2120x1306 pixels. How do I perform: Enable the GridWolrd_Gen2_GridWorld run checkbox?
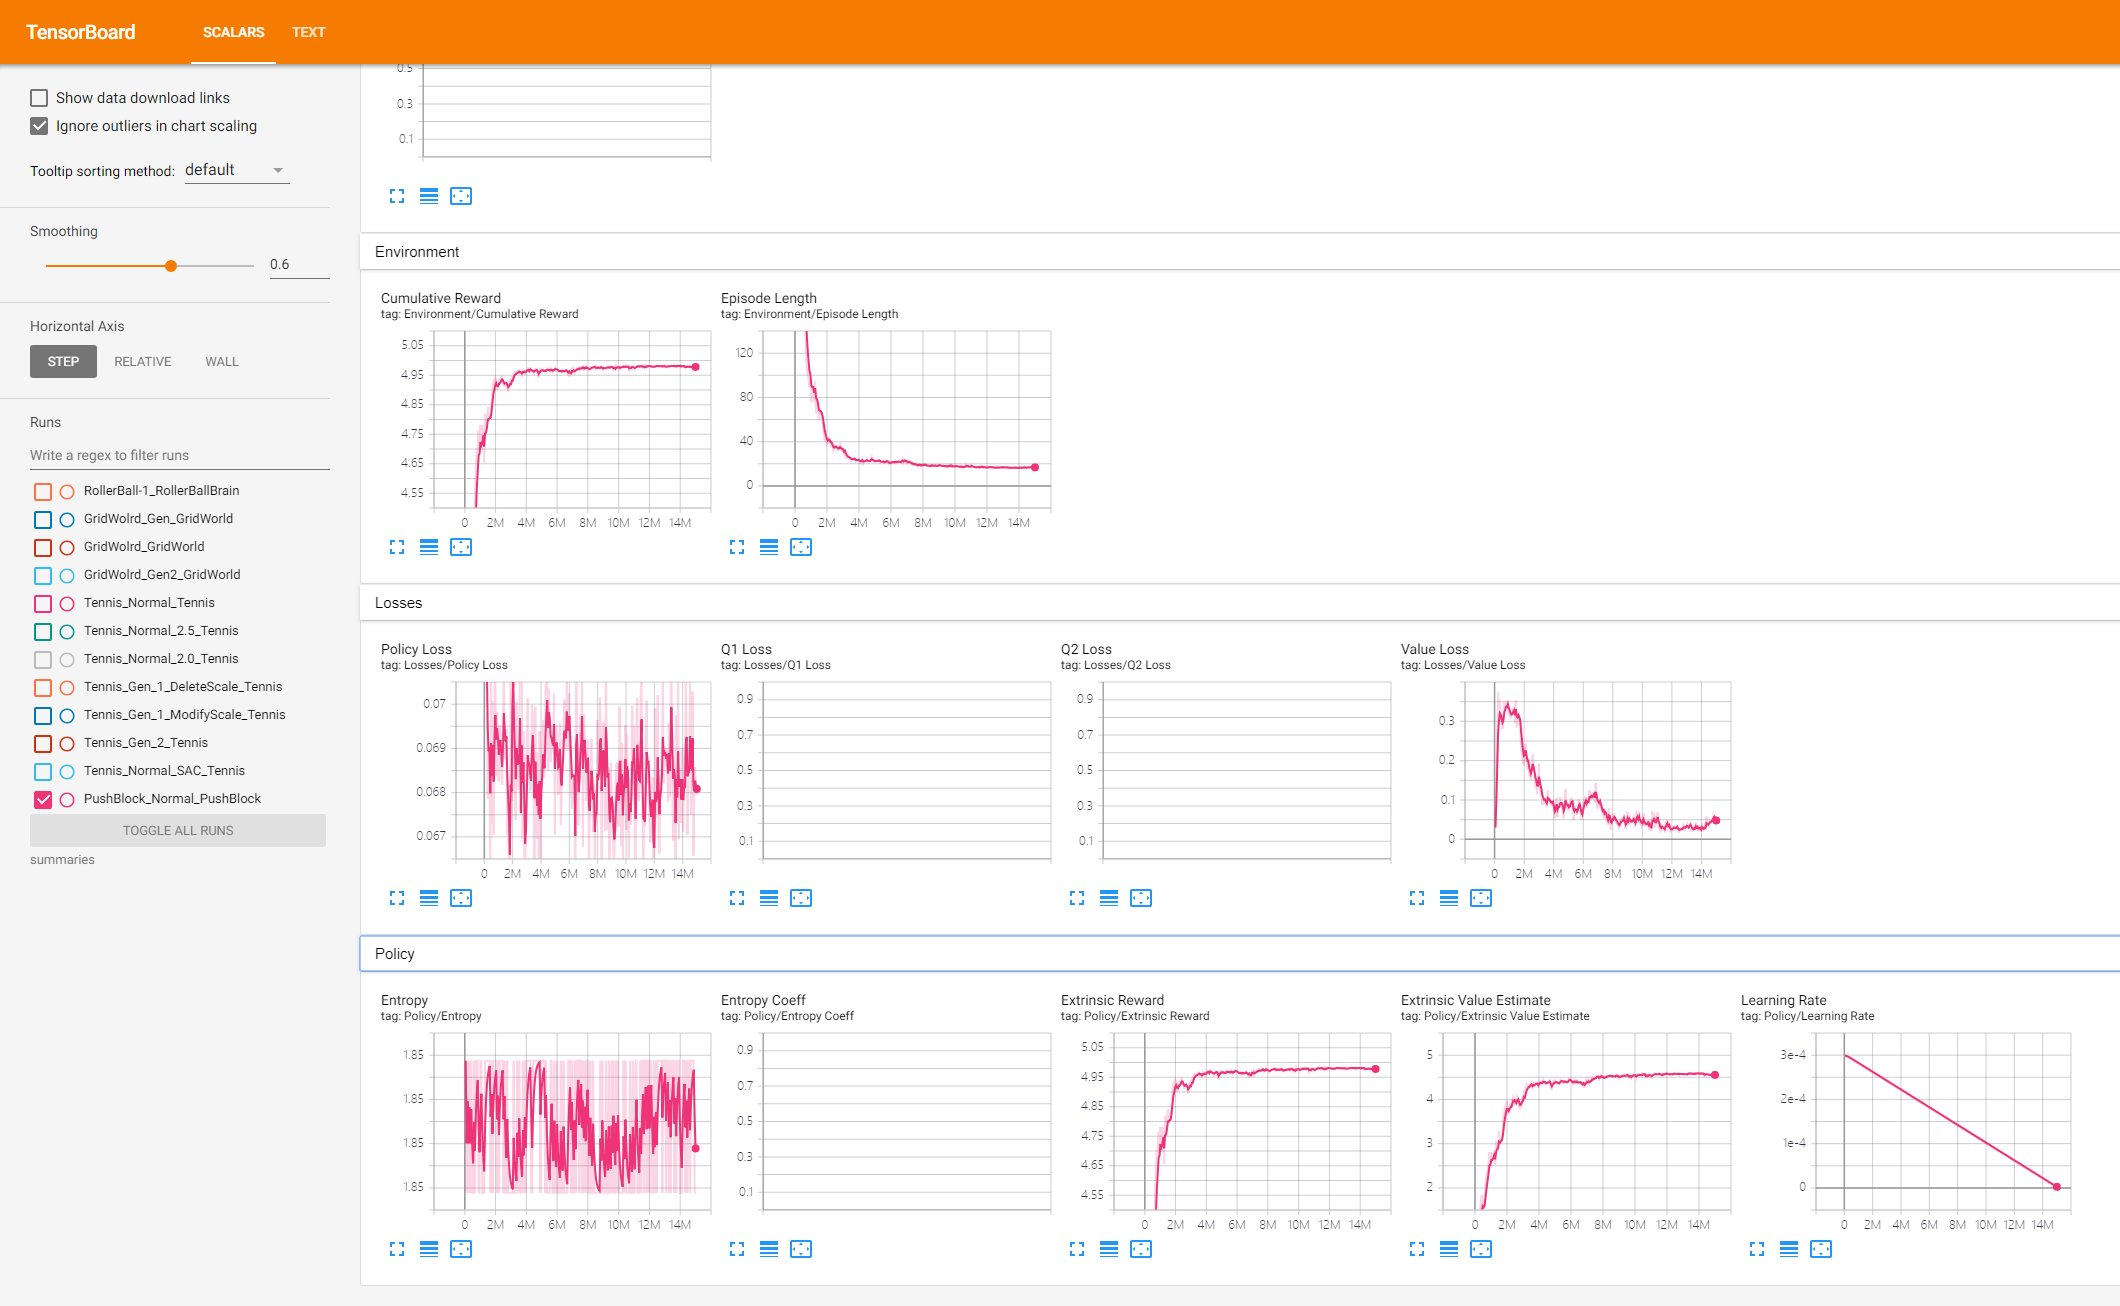click(x=43, y=575)
